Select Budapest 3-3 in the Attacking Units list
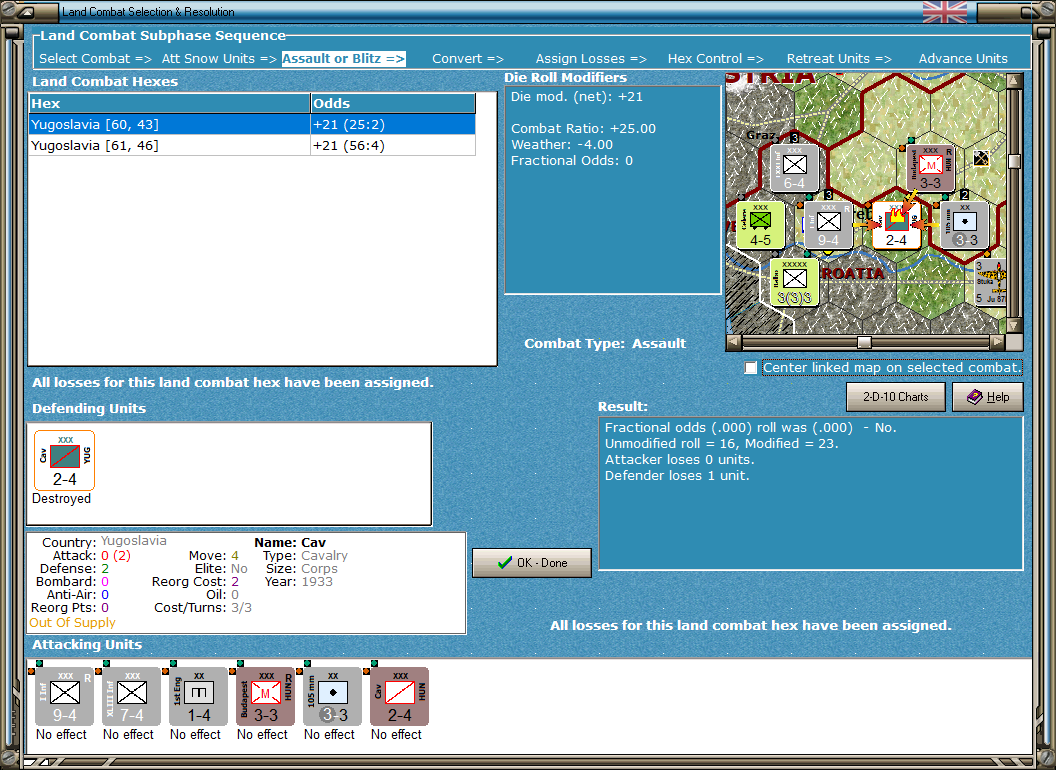 coord(265,697)
